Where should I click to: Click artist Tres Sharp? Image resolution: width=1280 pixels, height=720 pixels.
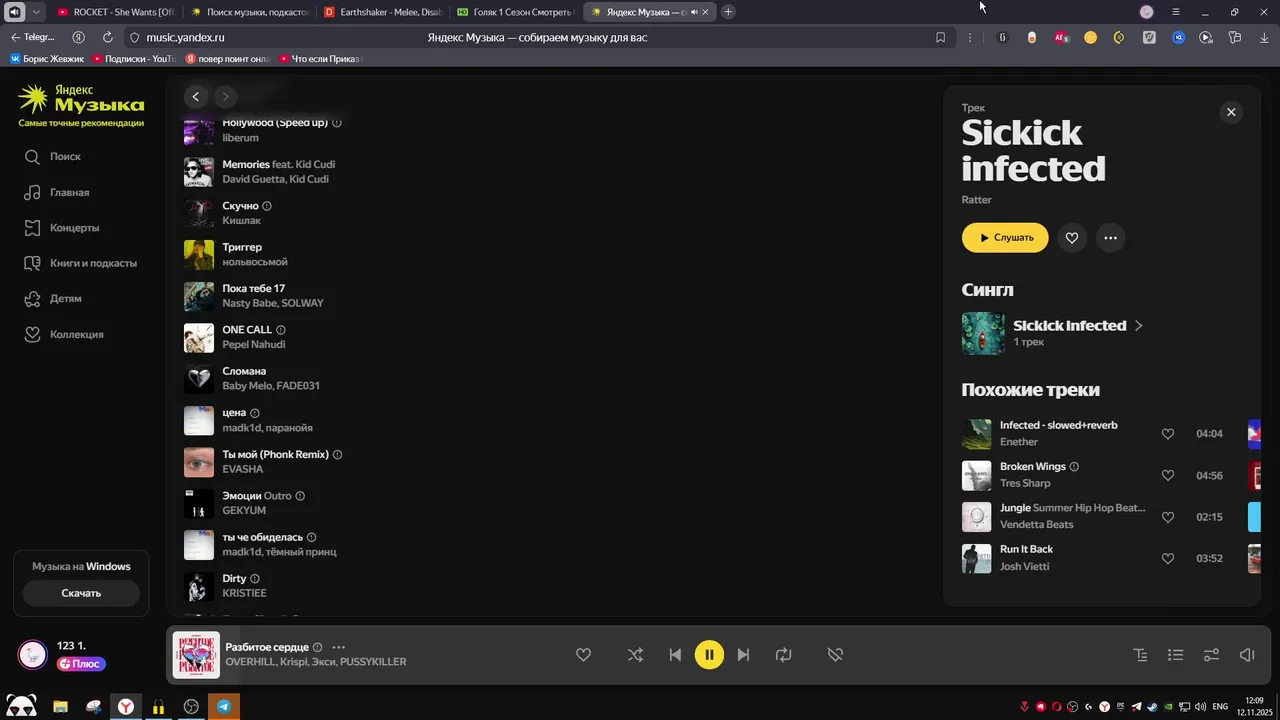tap(1025, 483)
